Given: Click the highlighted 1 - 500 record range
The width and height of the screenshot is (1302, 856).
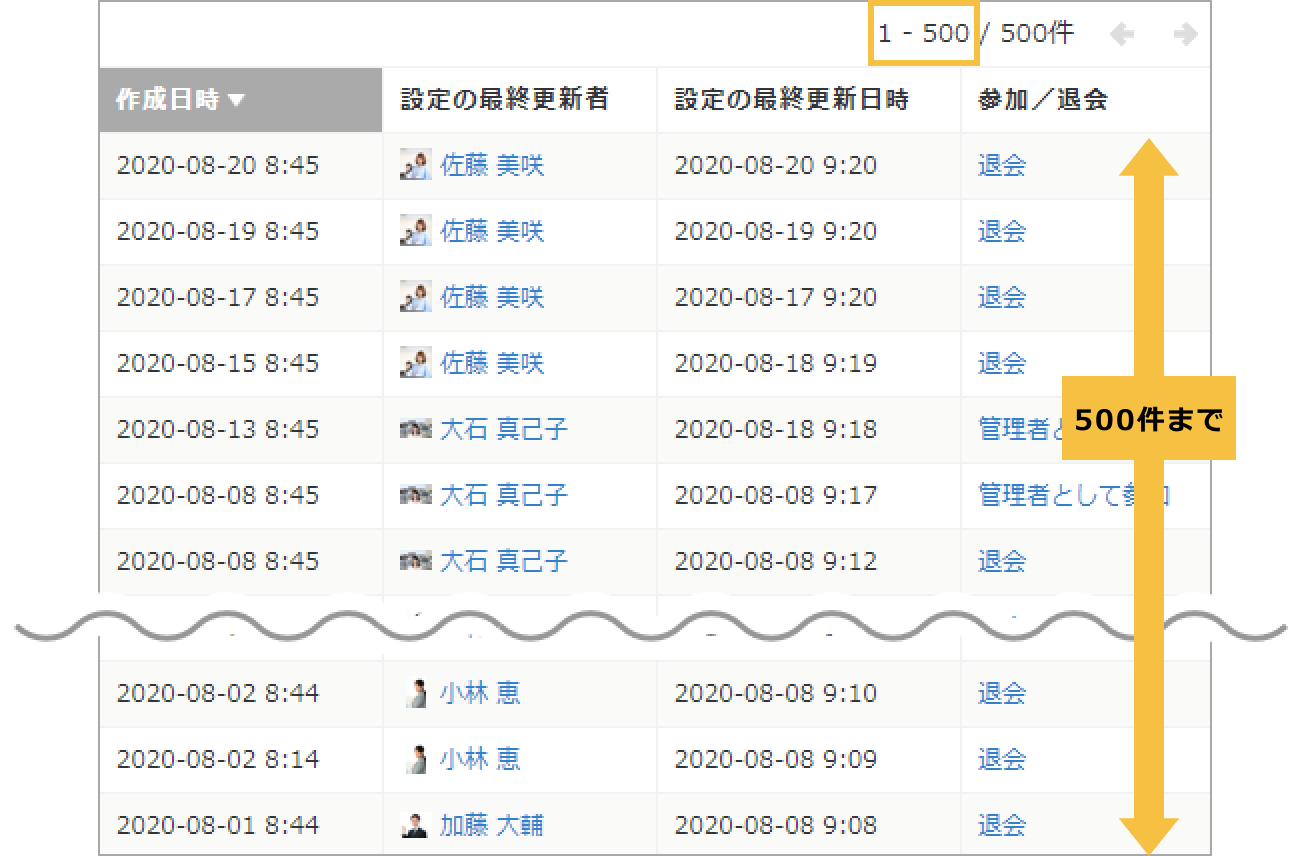Looking at the screenshot, I should point(922,33).
